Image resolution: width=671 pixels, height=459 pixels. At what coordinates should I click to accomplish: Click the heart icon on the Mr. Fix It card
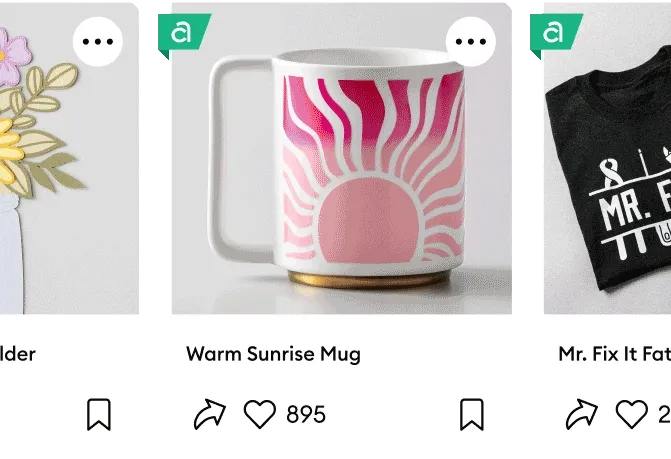(632, 414)
